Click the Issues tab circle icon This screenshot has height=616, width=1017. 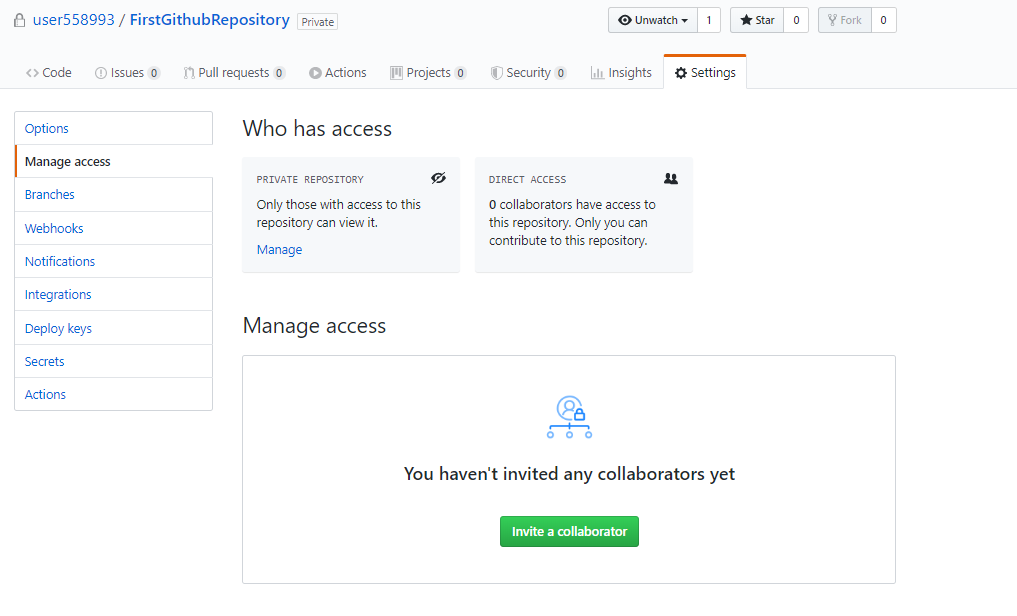(101, 73)
